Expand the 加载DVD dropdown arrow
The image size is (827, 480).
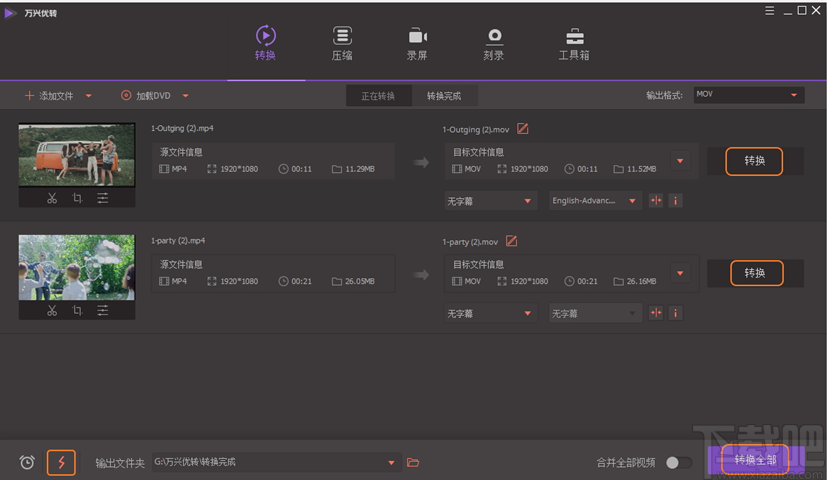[186, 96]
